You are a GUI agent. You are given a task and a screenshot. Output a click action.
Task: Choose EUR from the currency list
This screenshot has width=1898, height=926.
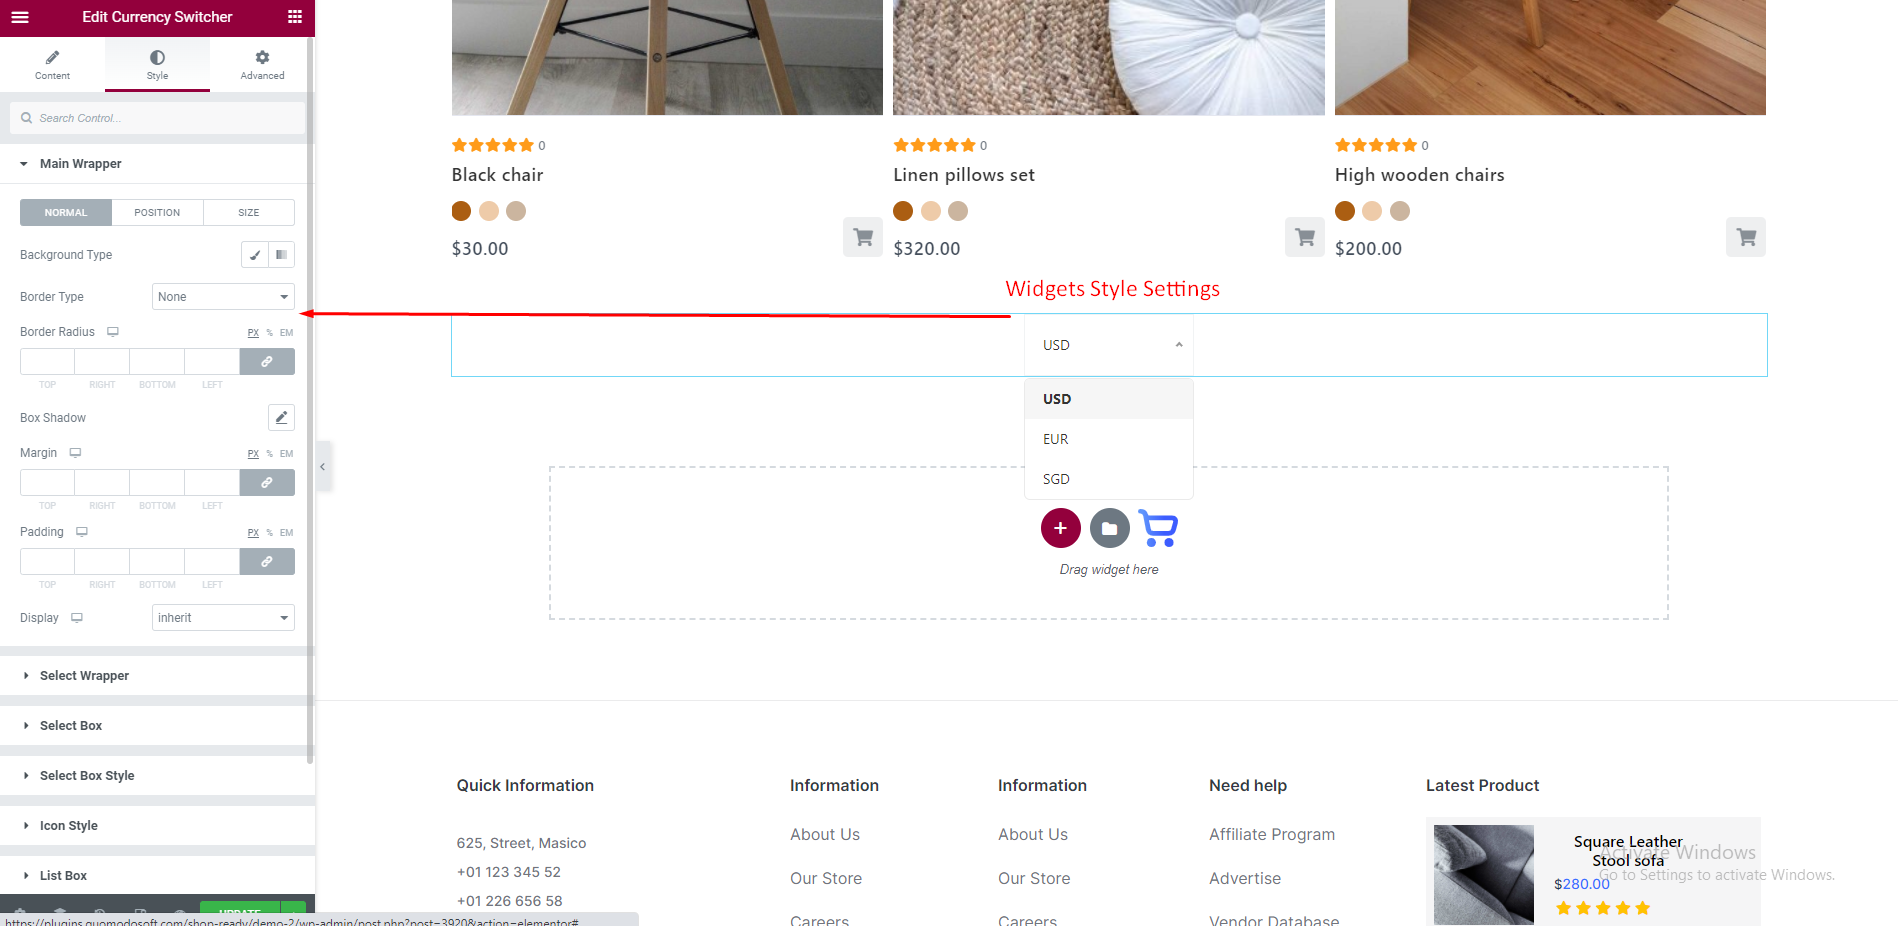pyautogui.click(x=1056, y=439)
